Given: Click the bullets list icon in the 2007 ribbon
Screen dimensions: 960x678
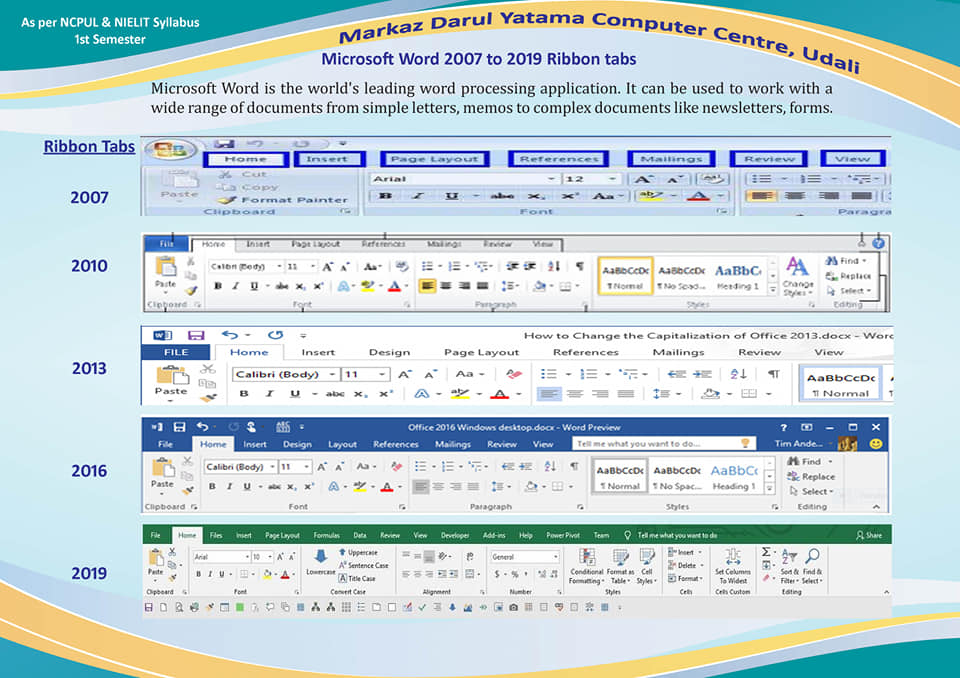Looking at the screenshot, I should (x=761, y=179).
